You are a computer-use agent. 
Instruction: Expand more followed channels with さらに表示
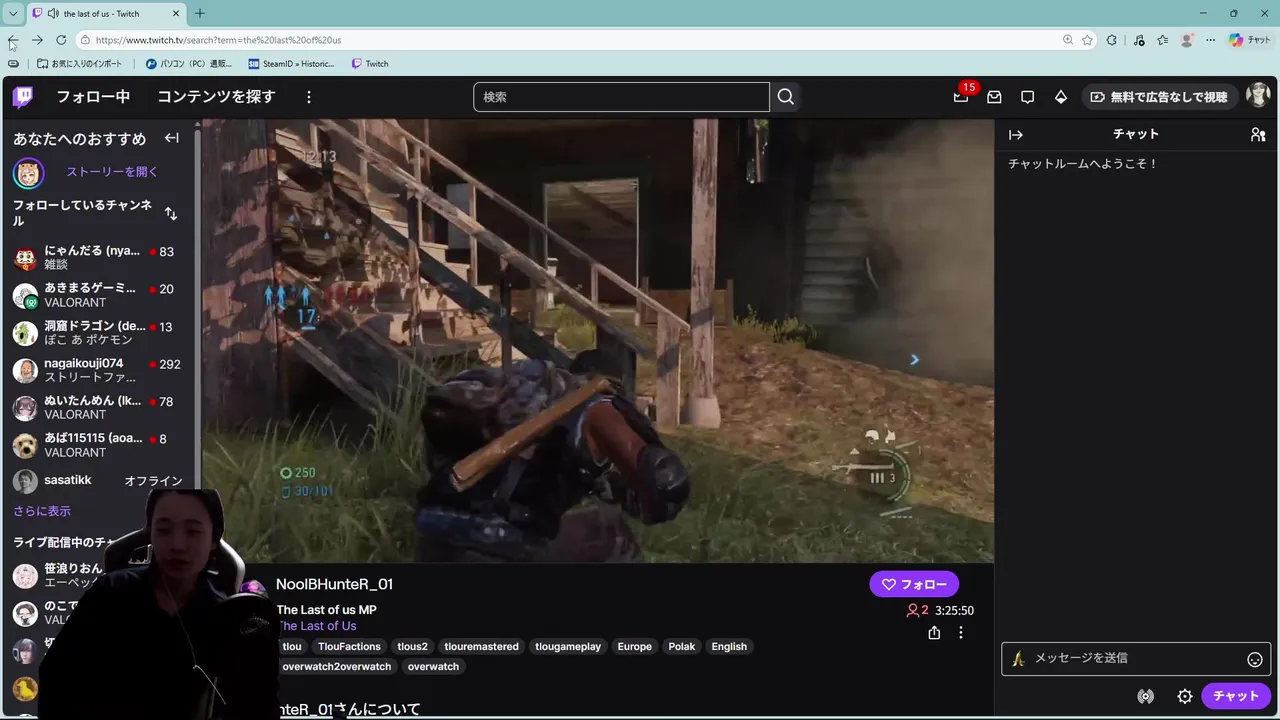pos(42,511)
